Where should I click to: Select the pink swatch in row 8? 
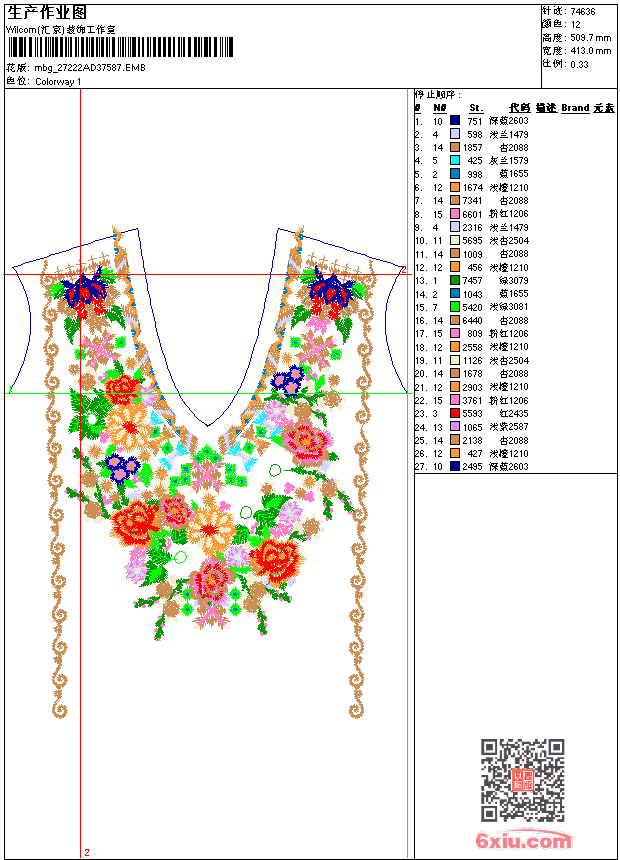click(455, 214)
